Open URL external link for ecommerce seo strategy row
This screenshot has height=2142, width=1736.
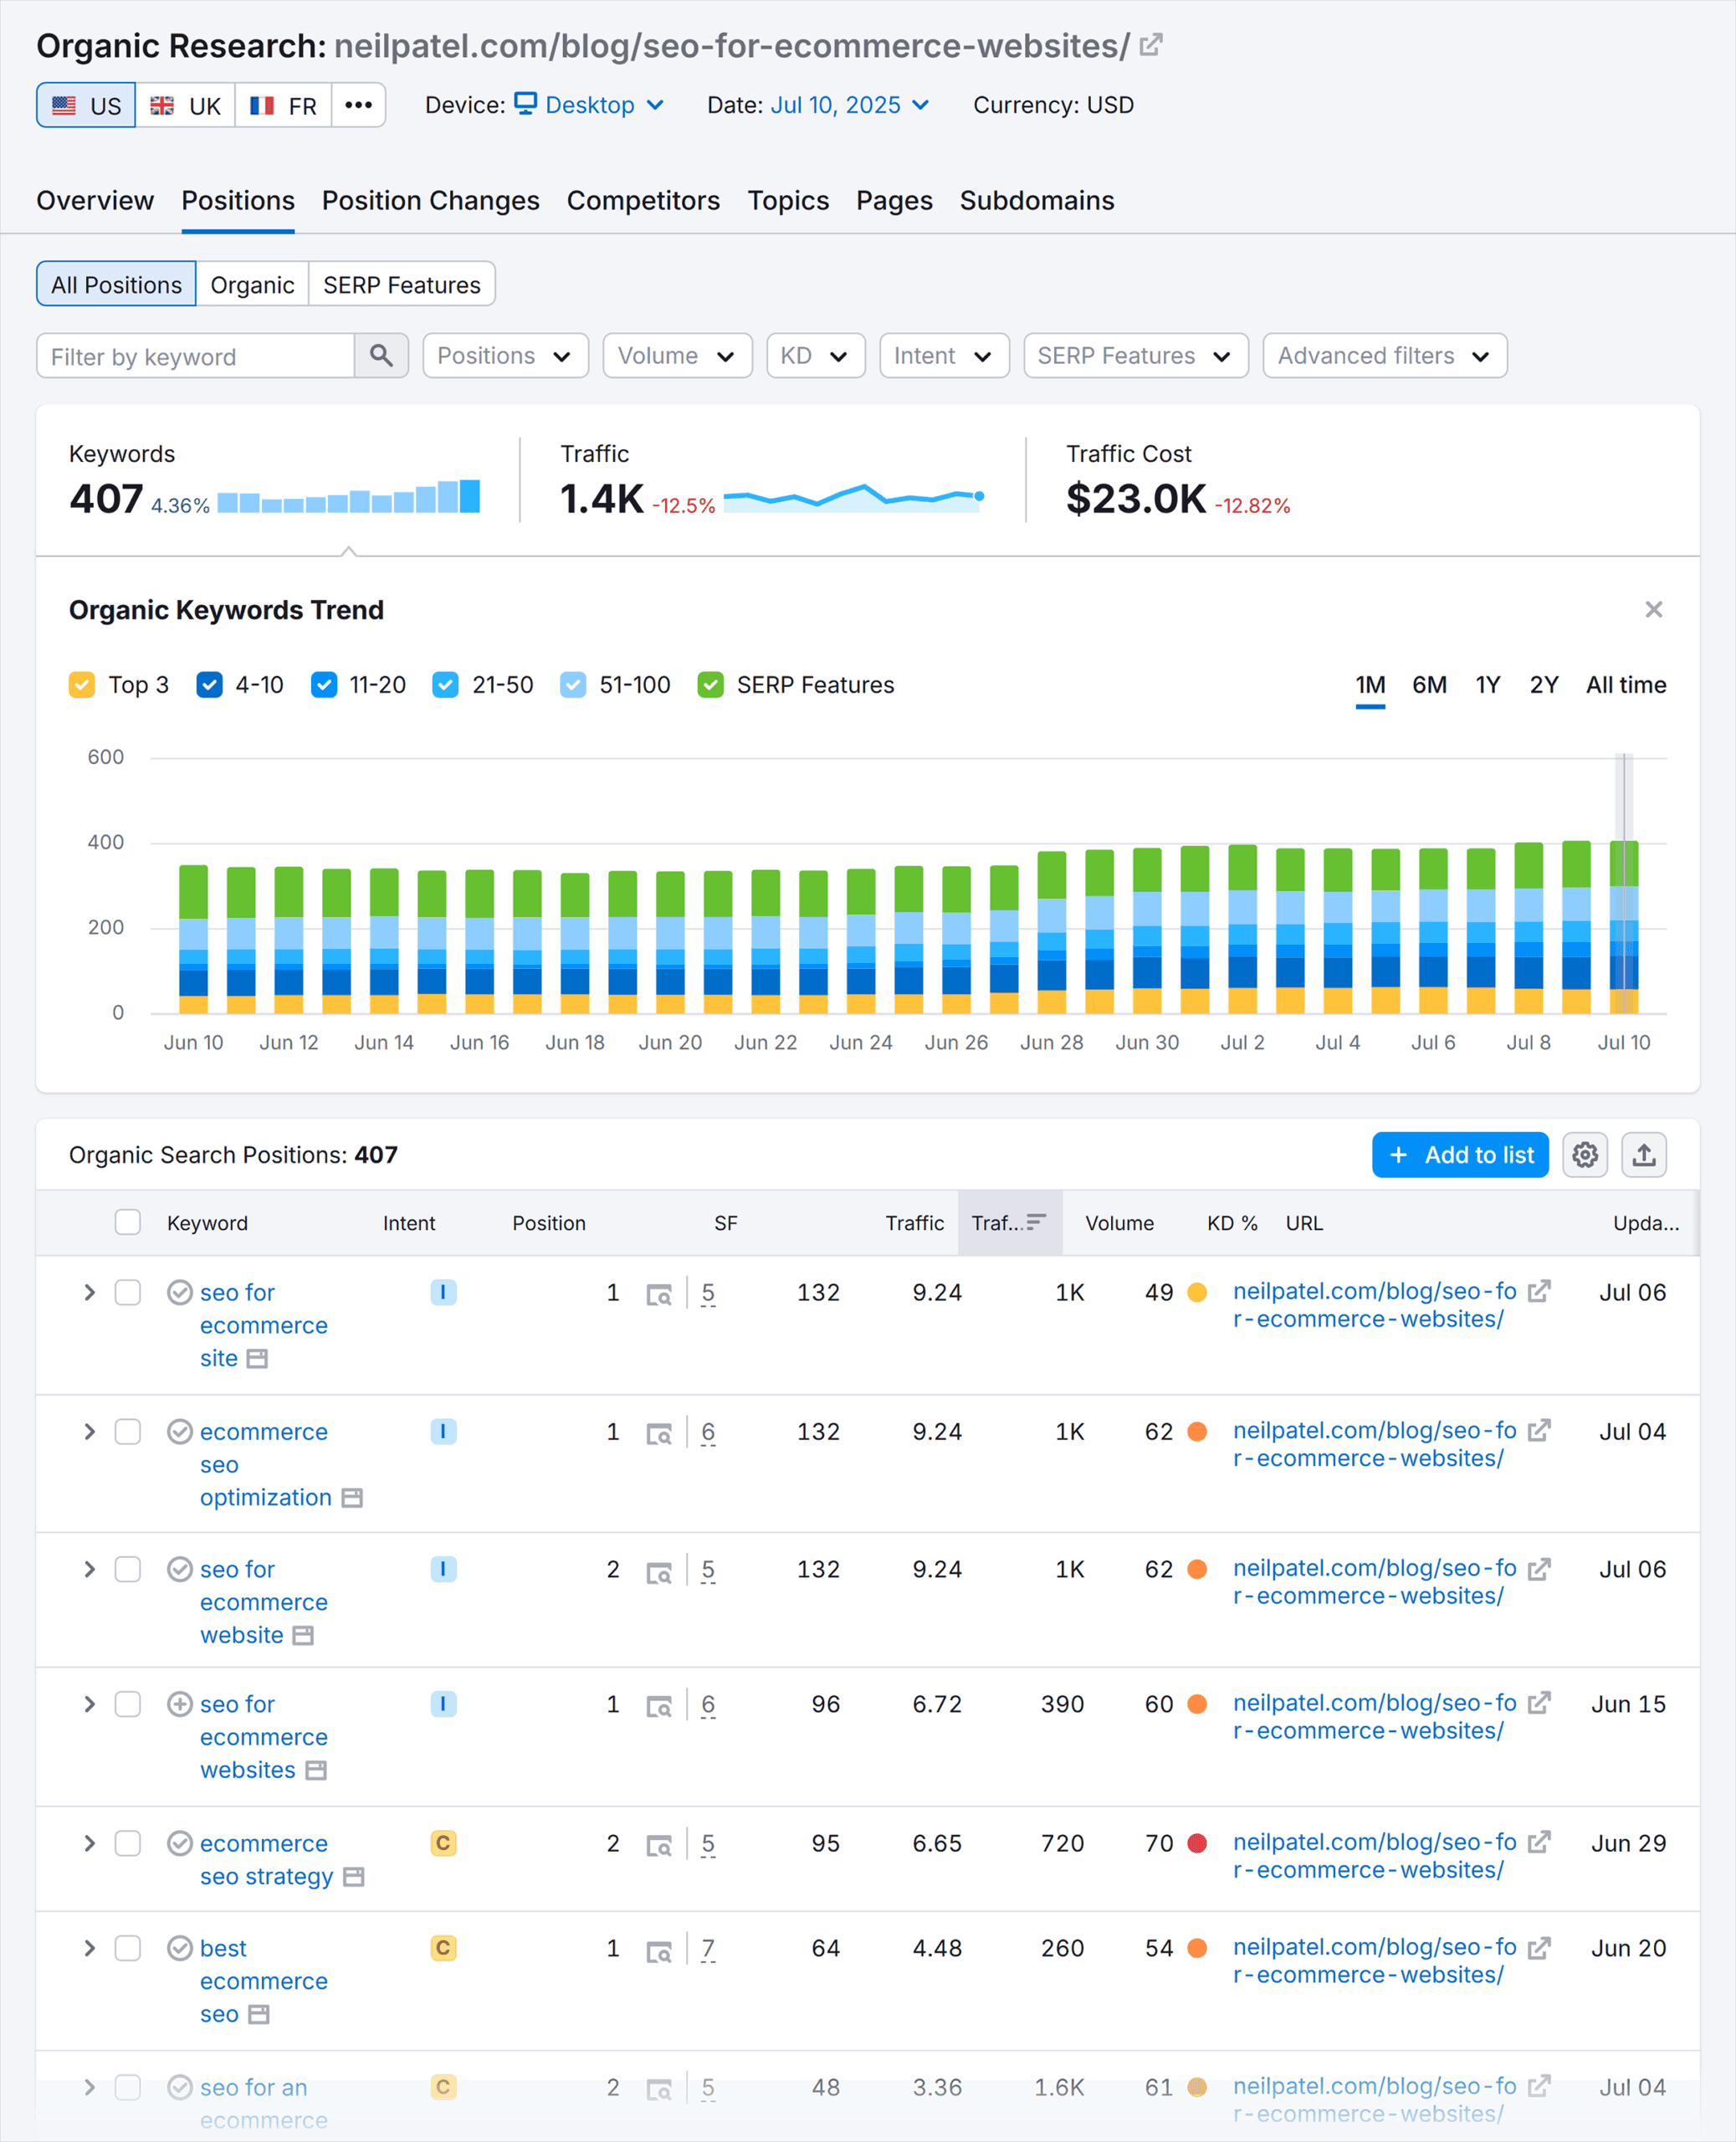tap(1539, 1841)
